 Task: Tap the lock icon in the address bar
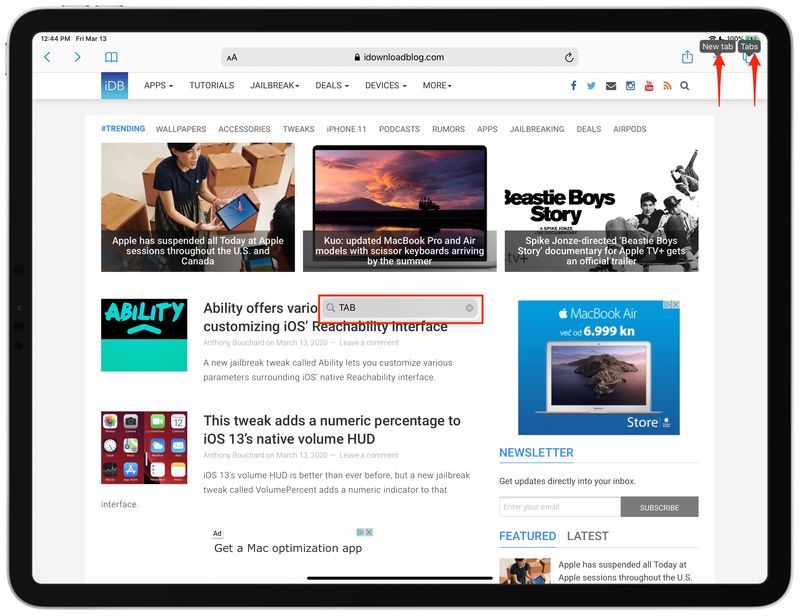pyautogui.click(x=357, y=58)
